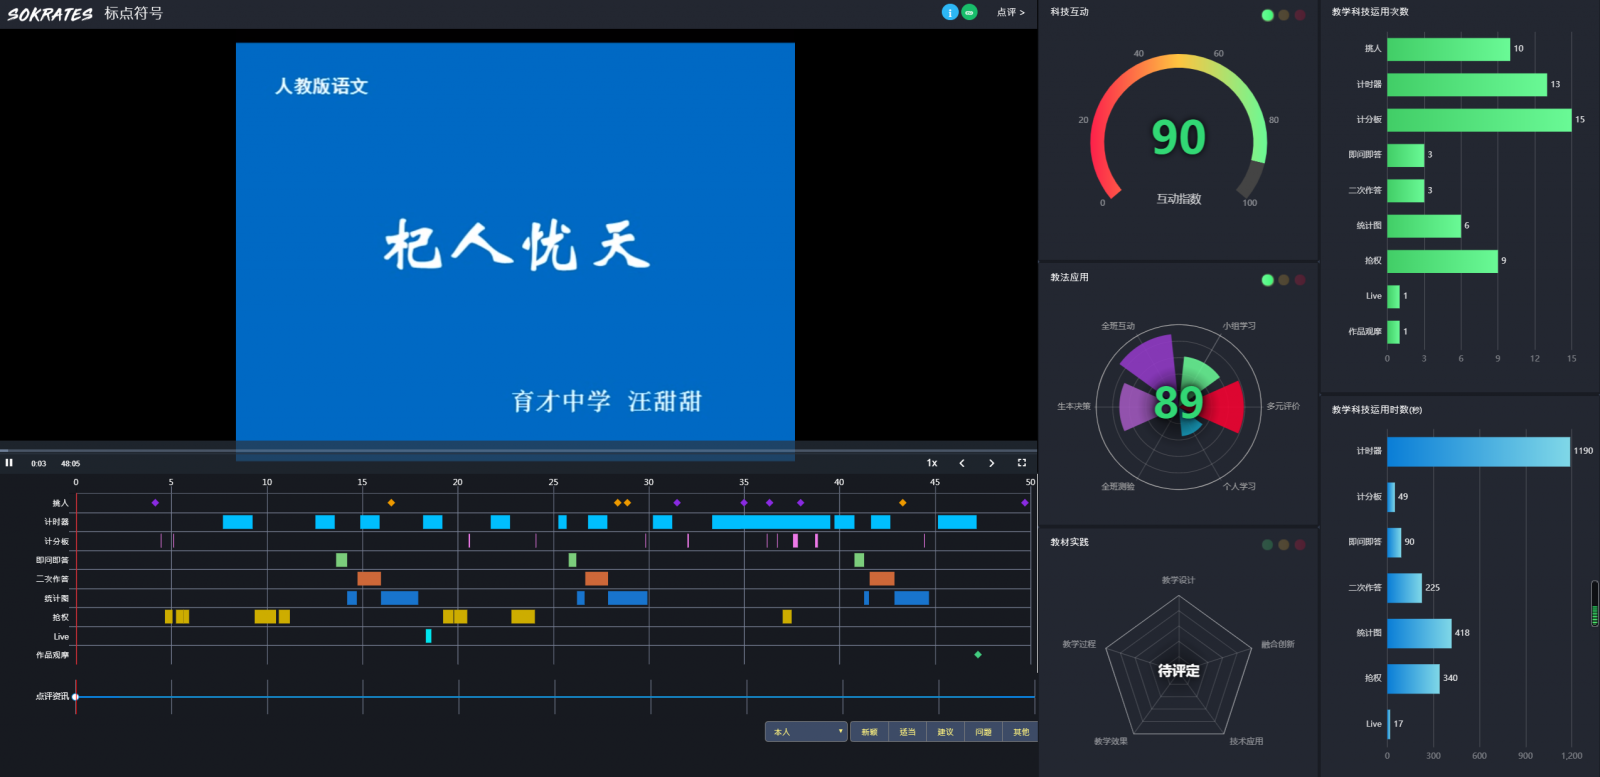Change the 1x playback speed

[x=932, y=463]
